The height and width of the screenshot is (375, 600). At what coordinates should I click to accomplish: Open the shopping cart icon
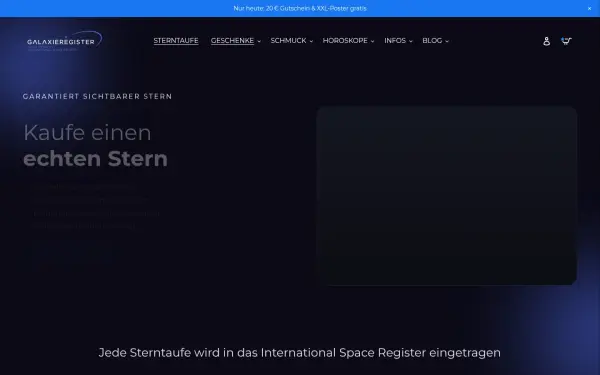click(566, 41)
